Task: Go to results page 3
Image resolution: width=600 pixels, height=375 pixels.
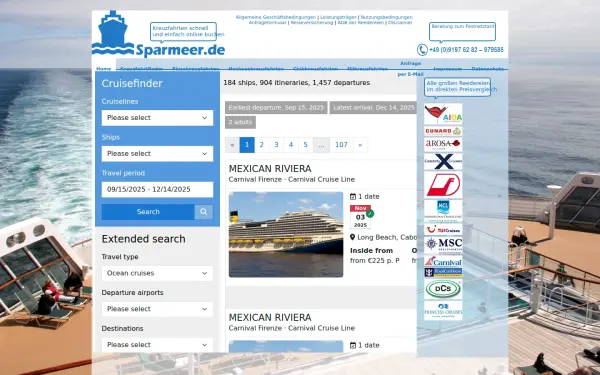Action: coord(276,145)
